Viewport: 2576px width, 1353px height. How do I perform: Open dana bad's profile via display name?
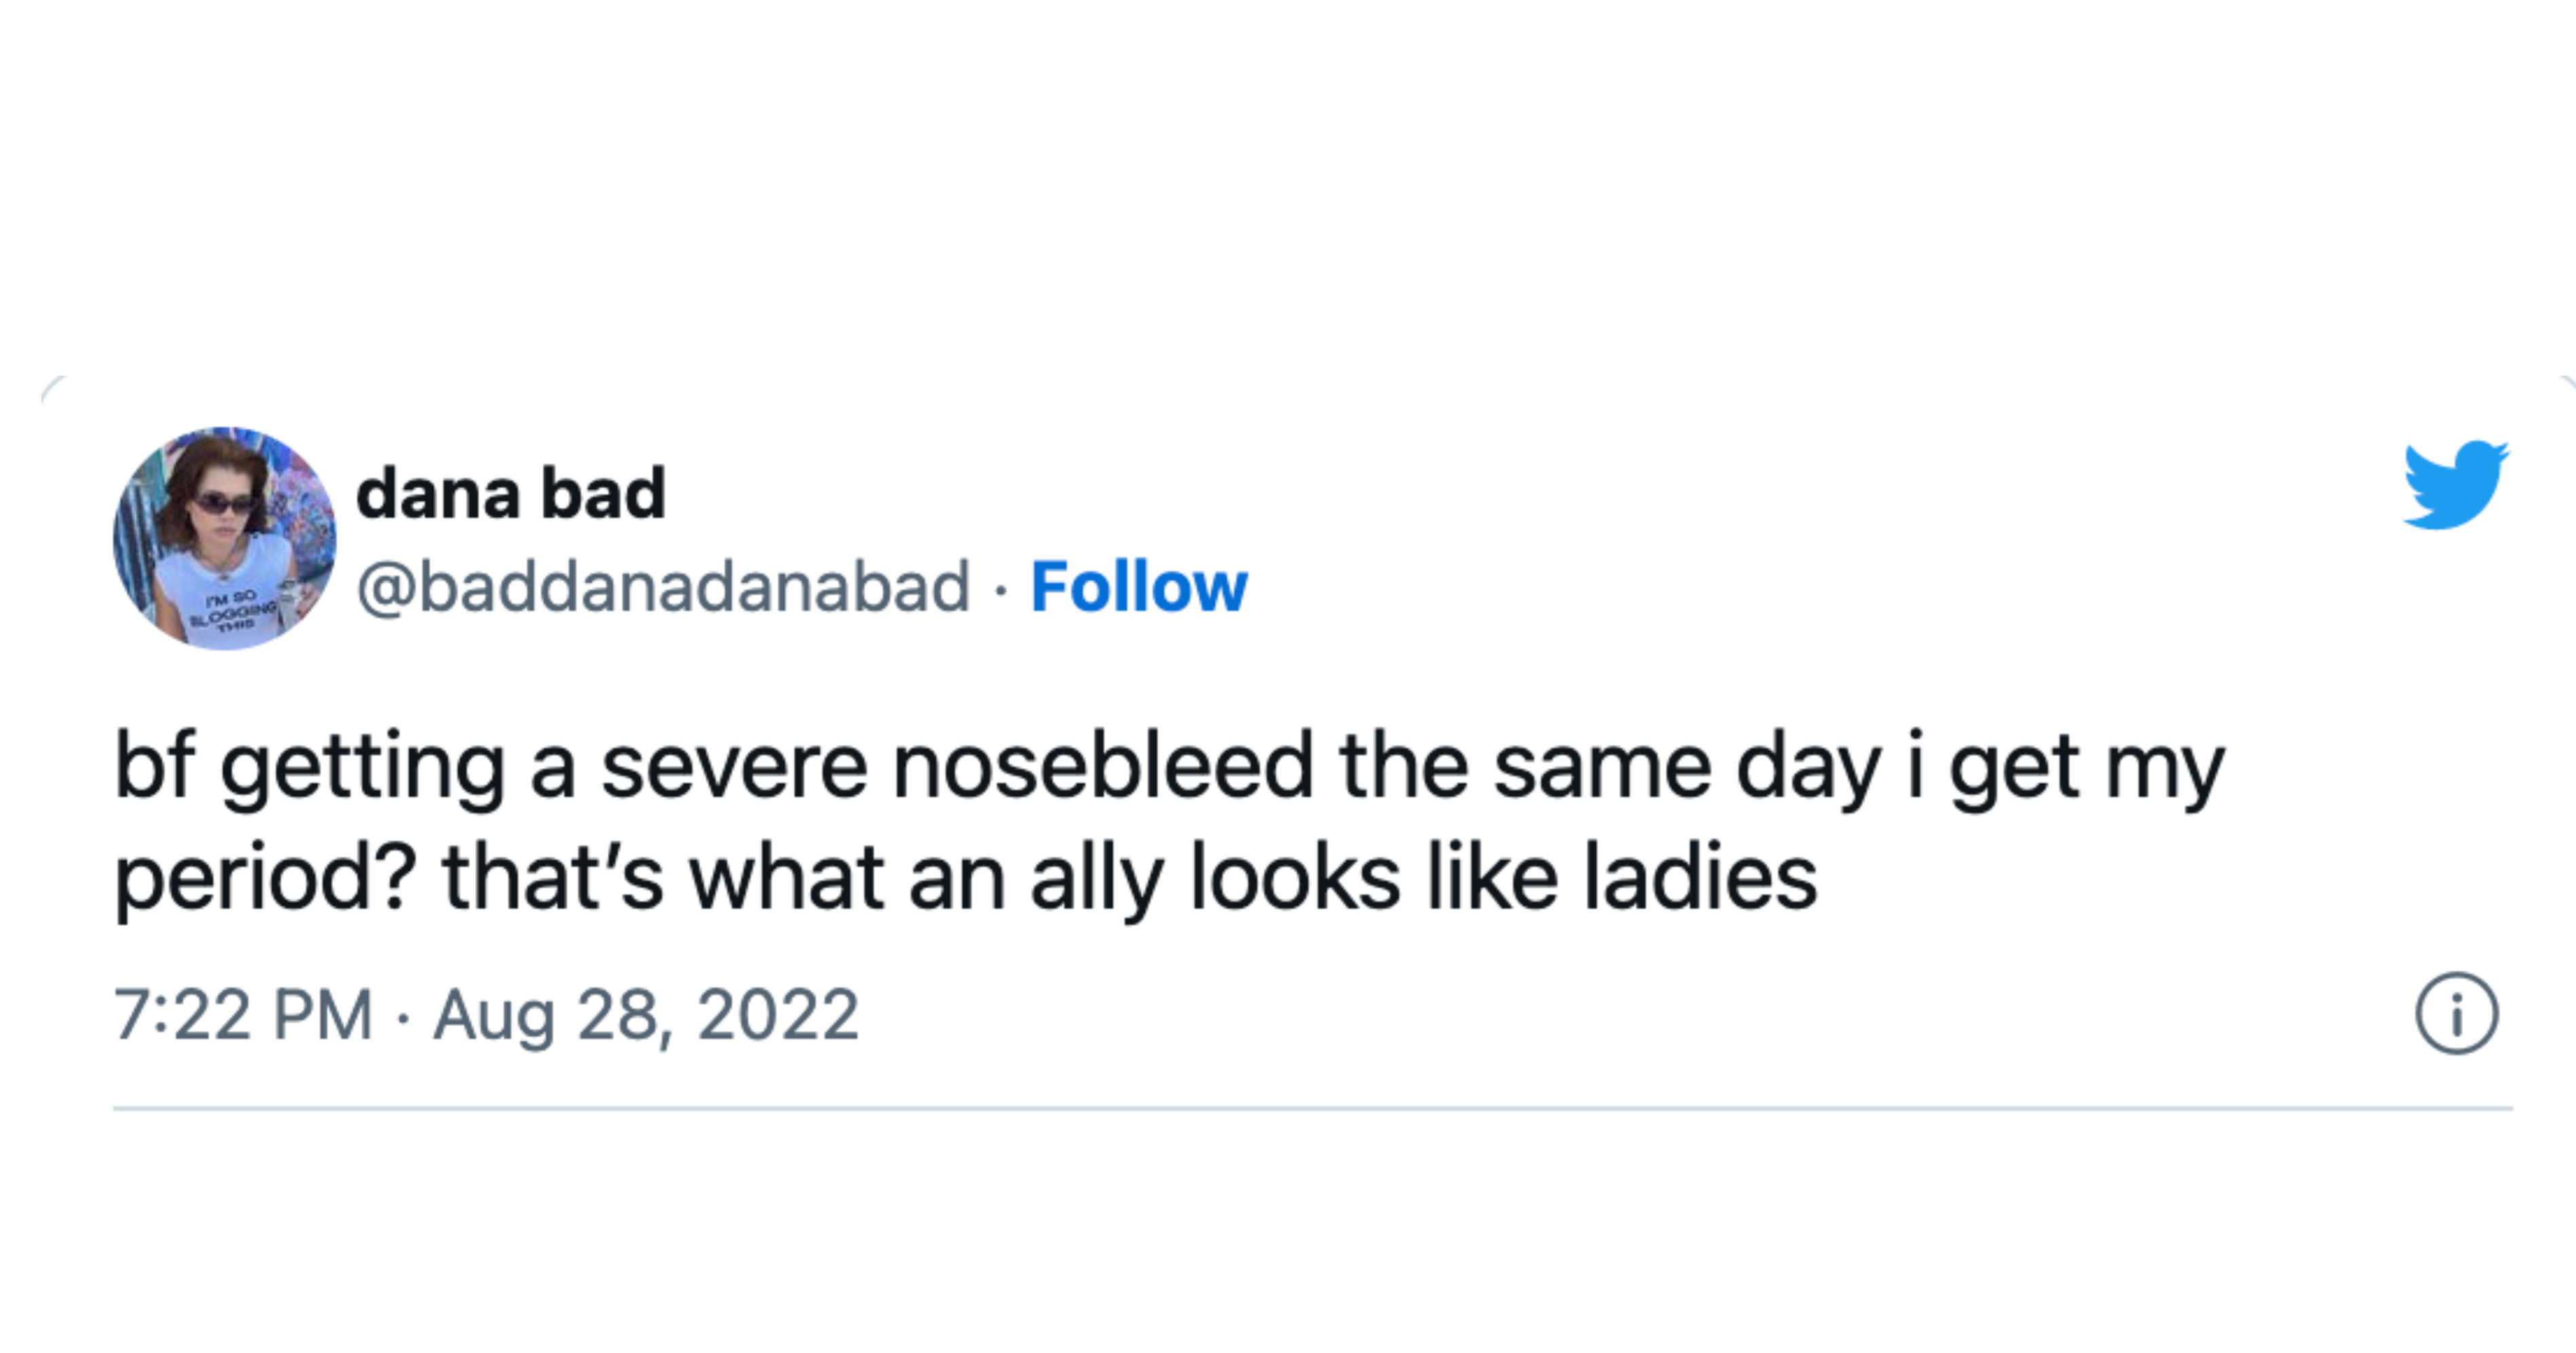511,492
